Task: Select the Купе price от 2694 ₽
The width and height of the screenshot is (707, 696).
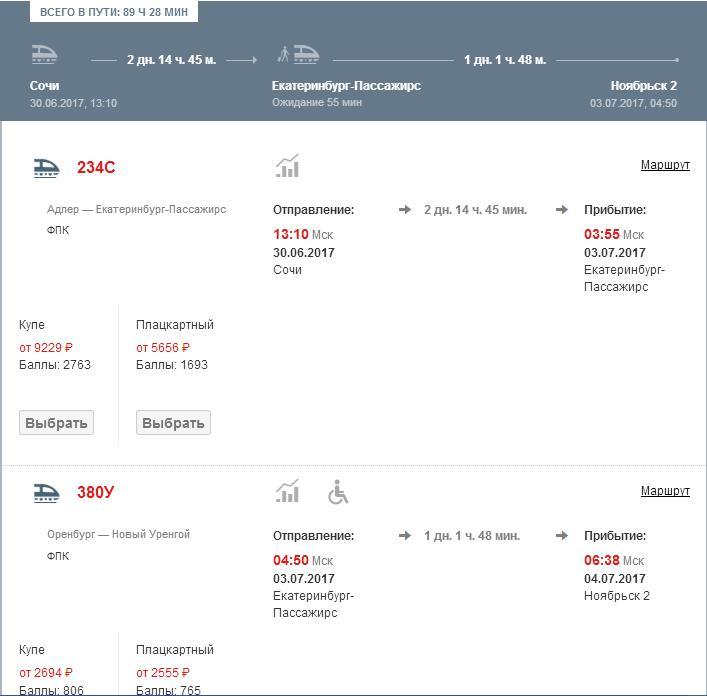Action: [x=46, y=673]
